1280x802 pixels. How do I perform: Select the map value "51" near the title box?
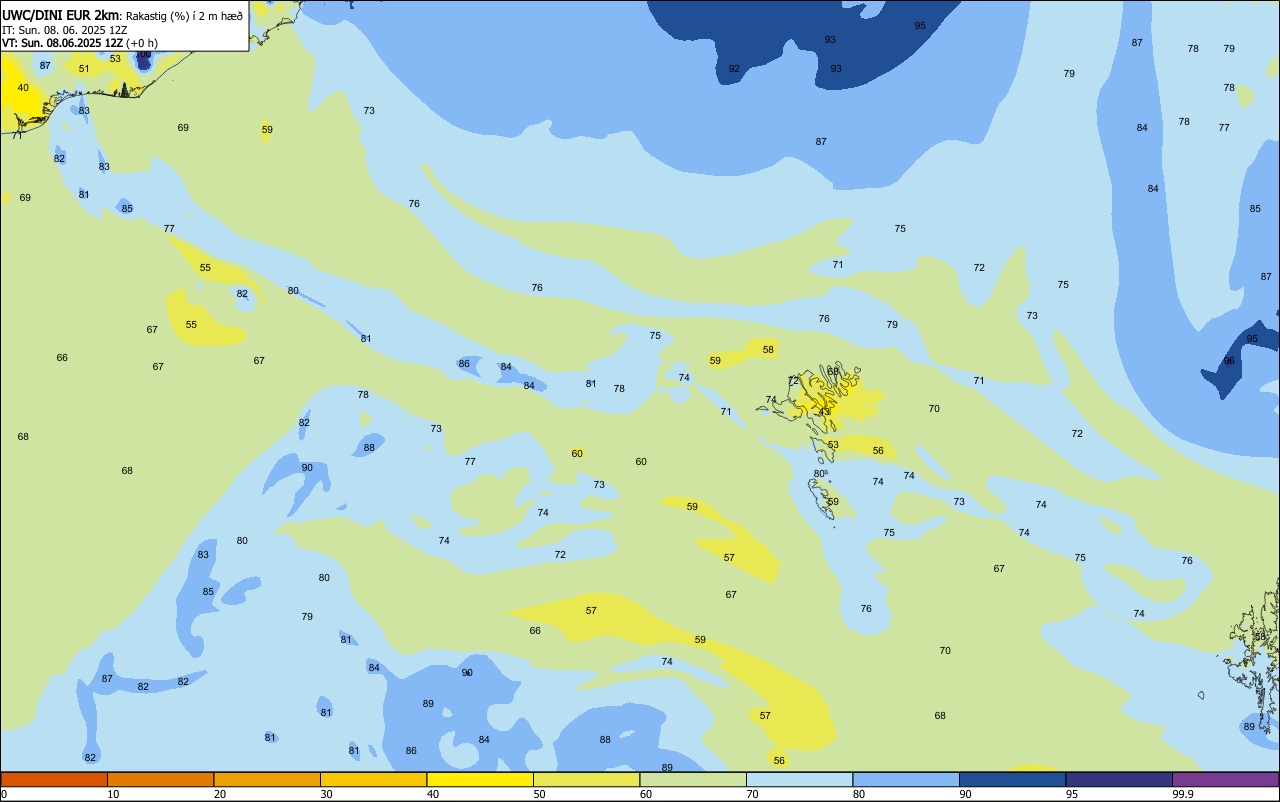click(x=84, y=69)
